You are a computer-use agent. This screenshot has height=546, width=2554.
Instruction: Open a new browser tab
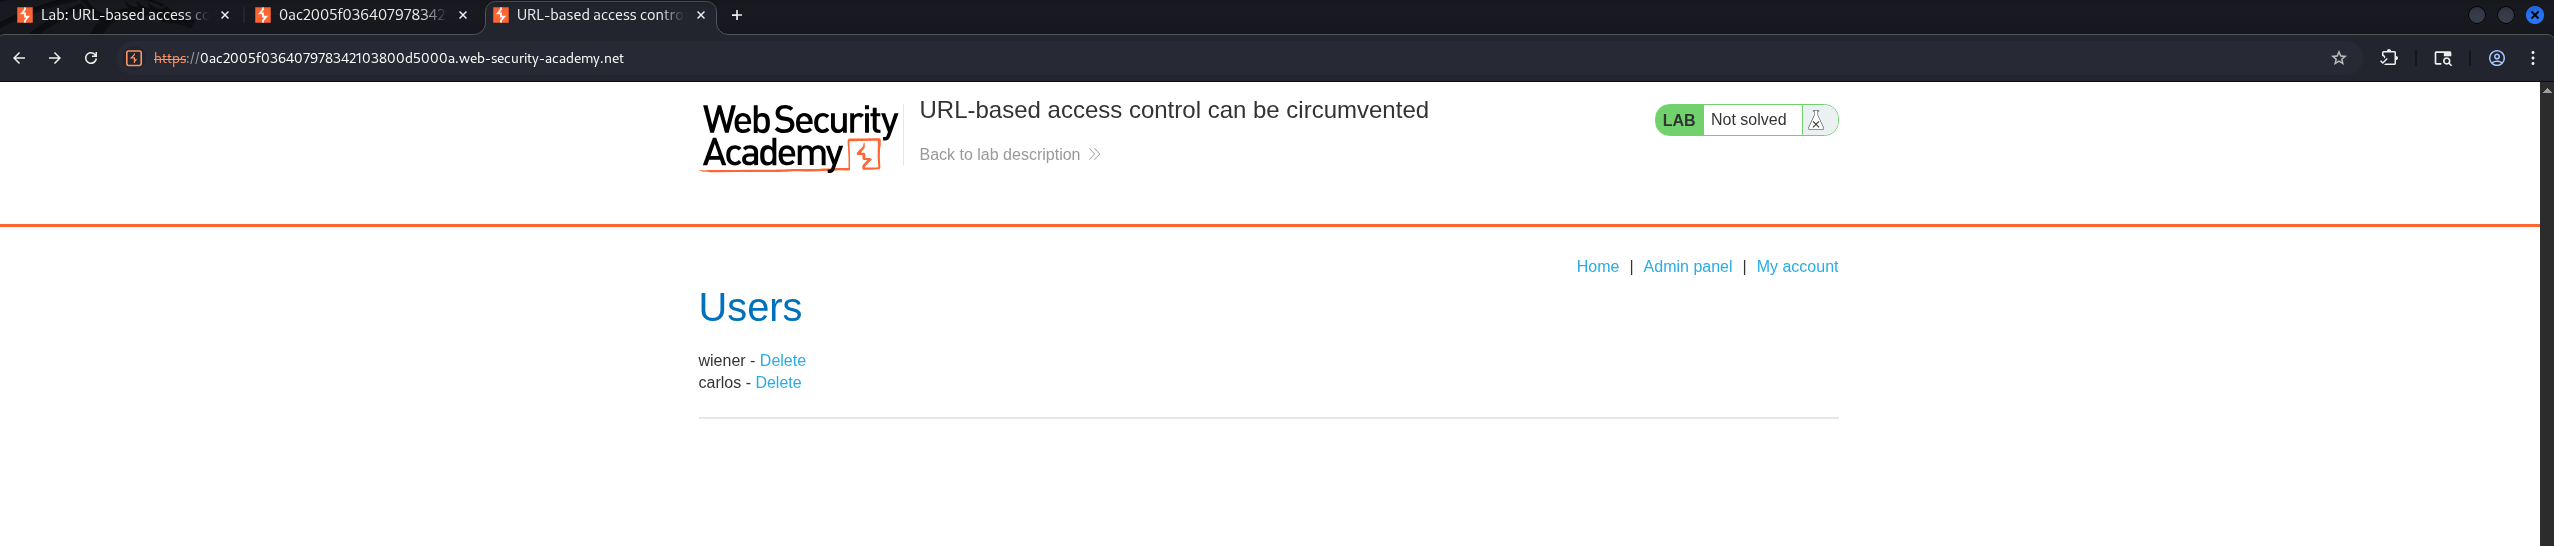(737, 15)
